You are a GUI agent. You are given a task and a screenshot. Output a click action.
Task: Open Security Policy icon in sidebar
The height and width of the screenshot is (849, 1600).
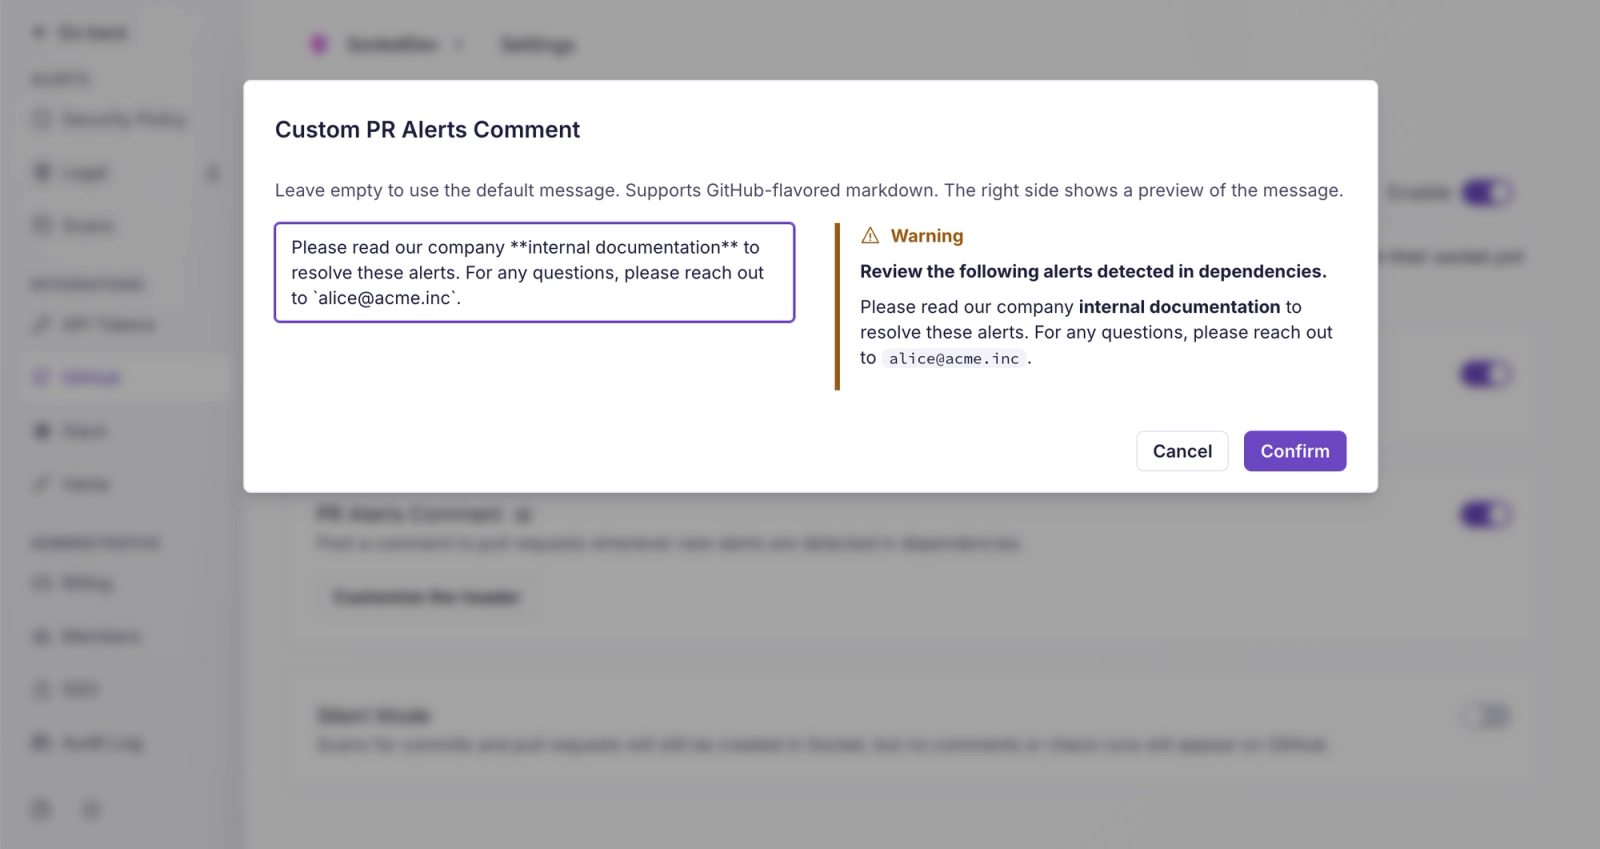click(42, 120)
